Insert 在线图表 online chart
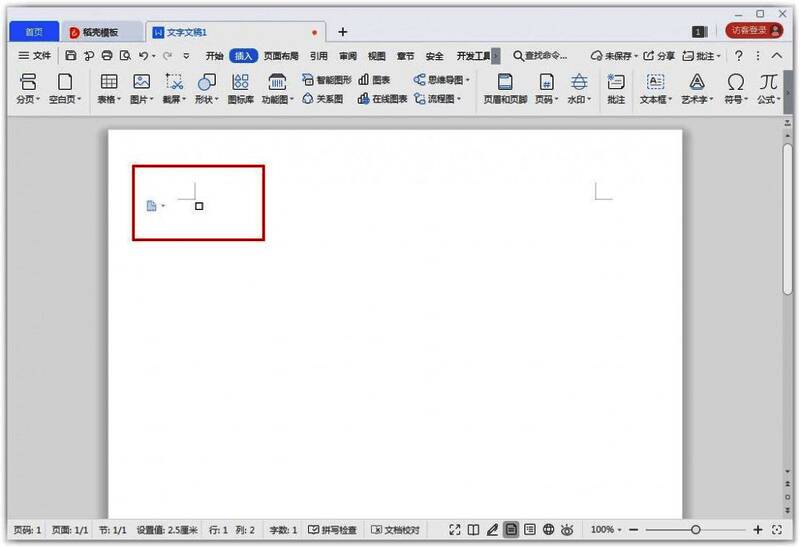Image resolution: width=800 pixels, height=547 pixels. [x=382, y=99]
